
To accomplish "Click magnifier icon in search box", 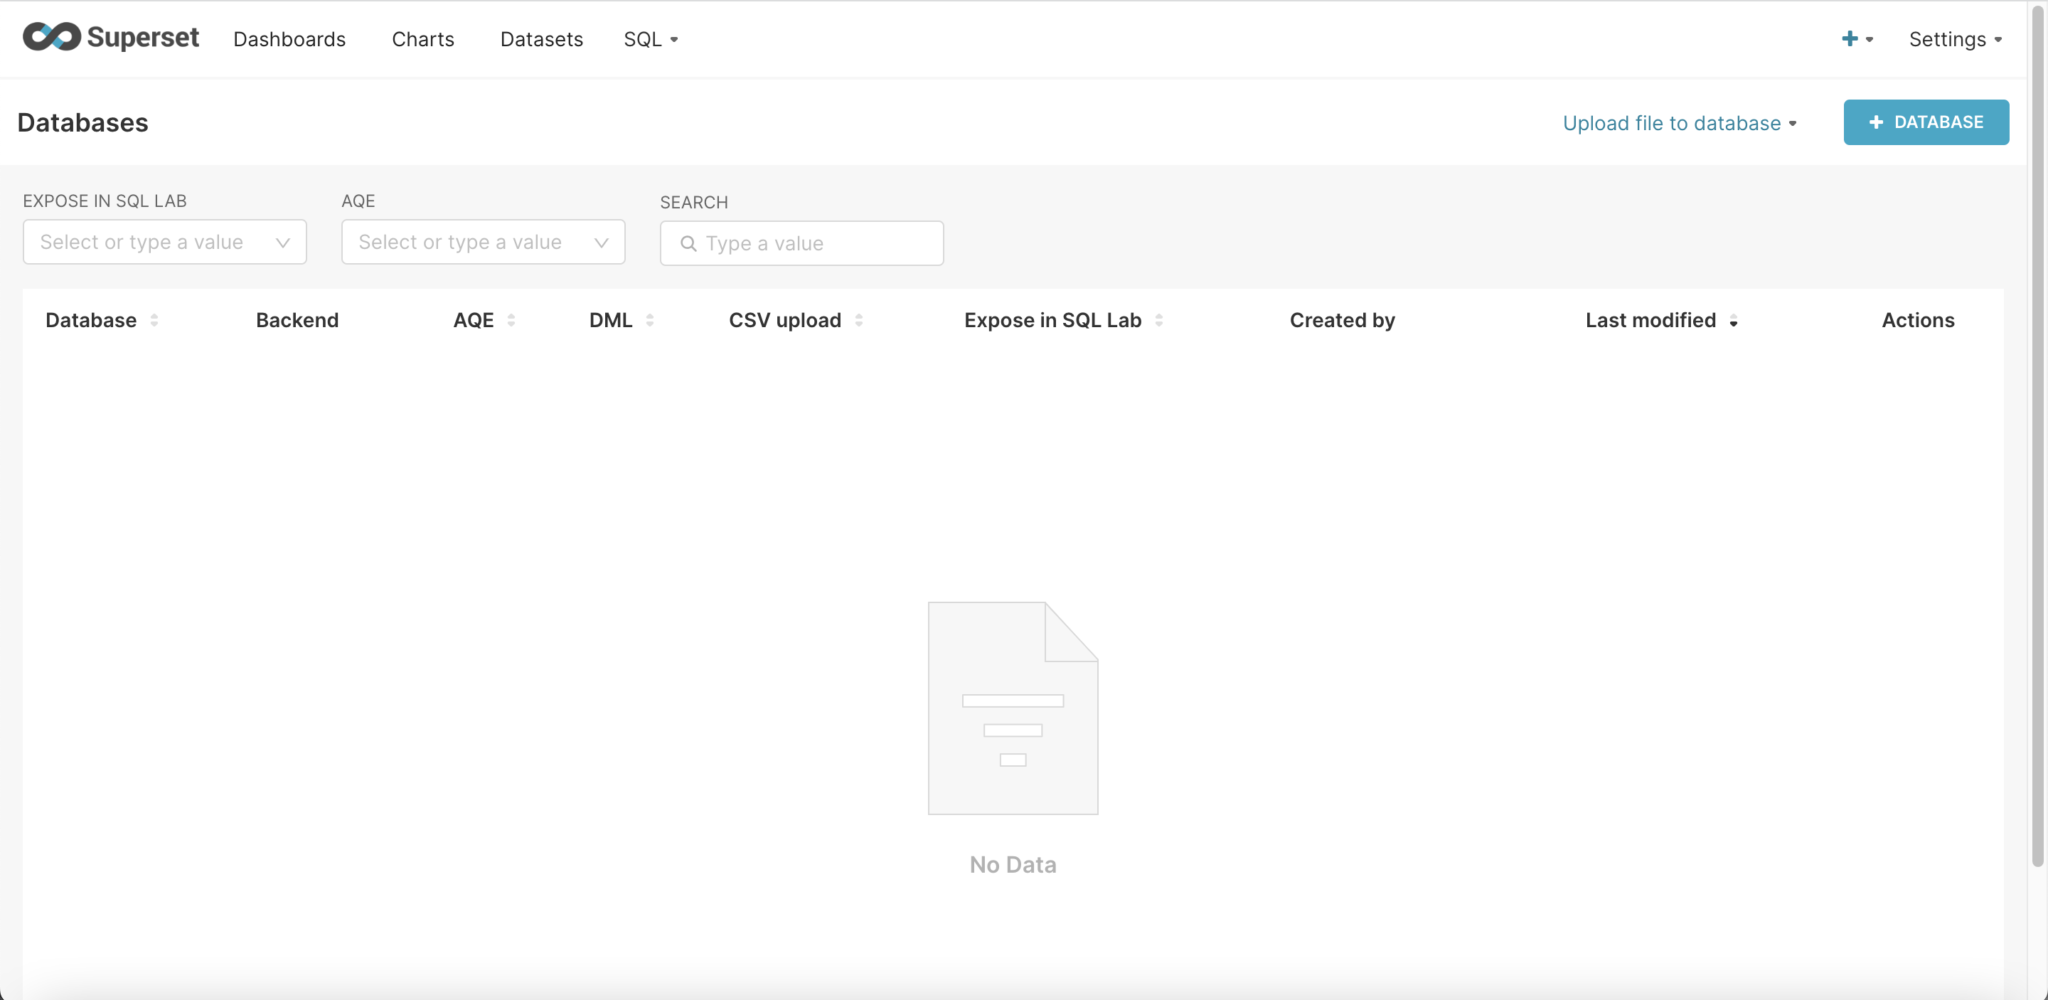I will pos(688,244).
